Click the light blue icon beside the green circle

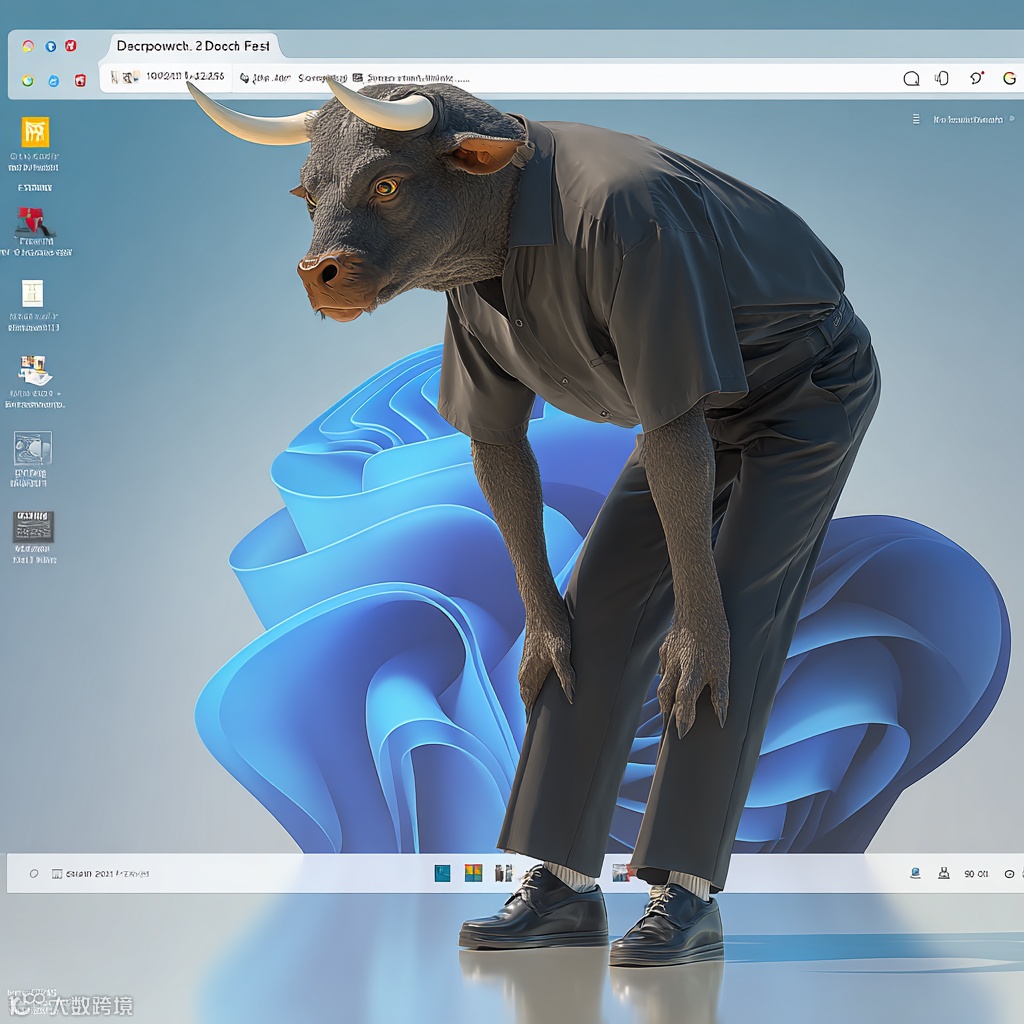(x=54, y=80)
